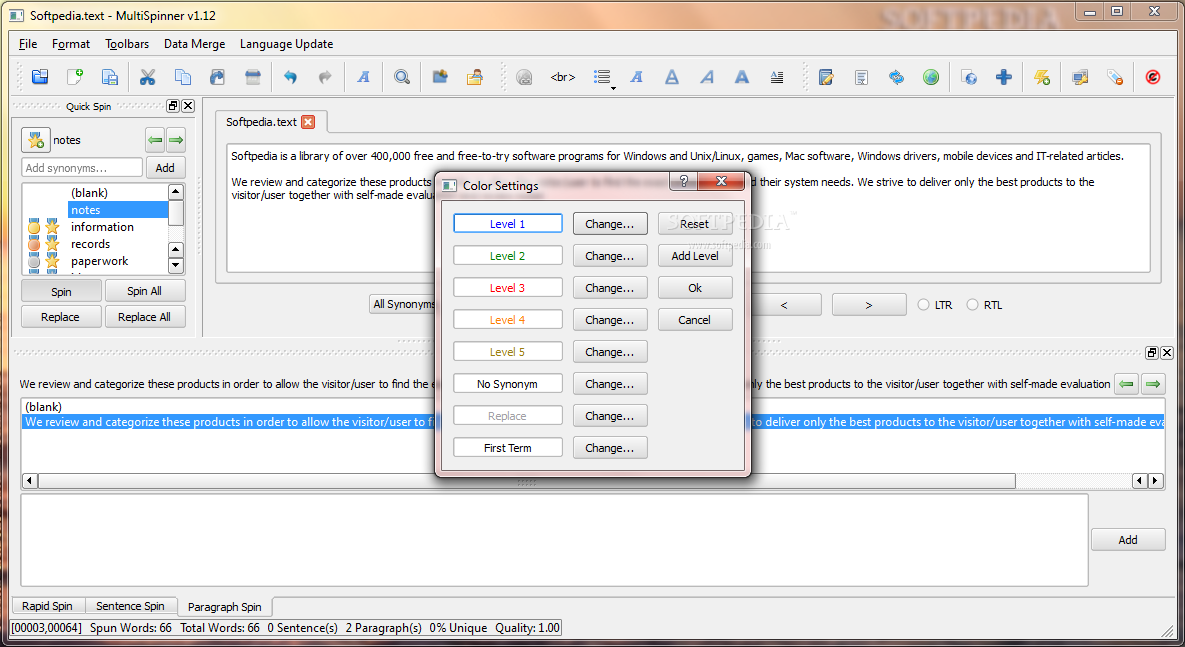This screenshot has height=647, width=1185.
Task: Click the star icon next to records
Action: pos(52,243)
